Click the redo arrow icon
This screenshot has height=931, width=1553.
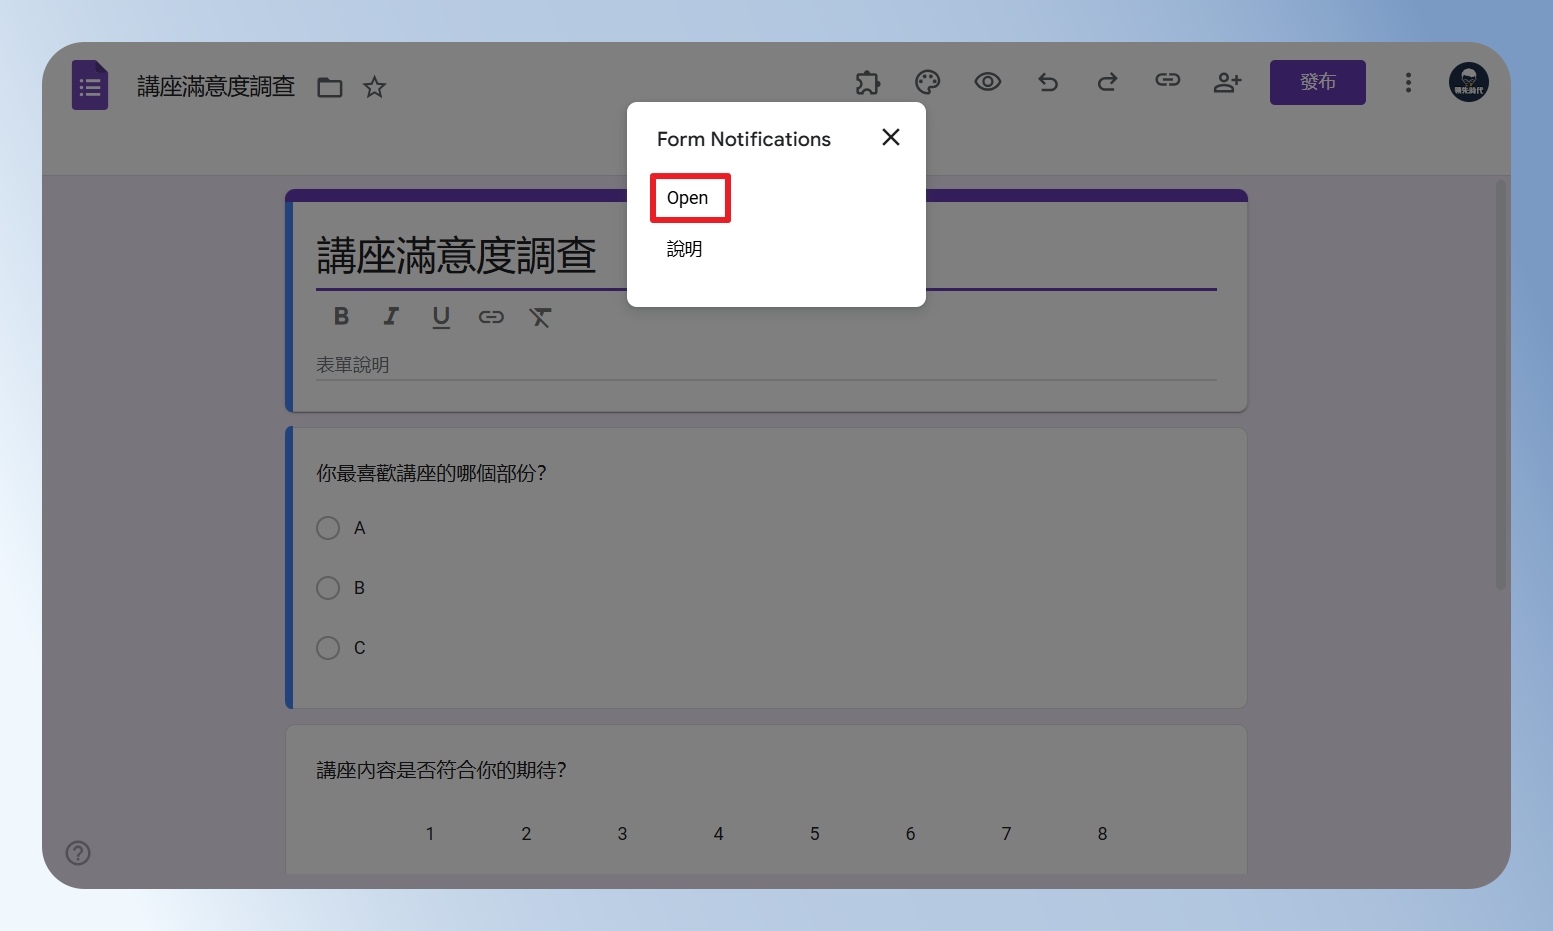tap(1107, 82)
